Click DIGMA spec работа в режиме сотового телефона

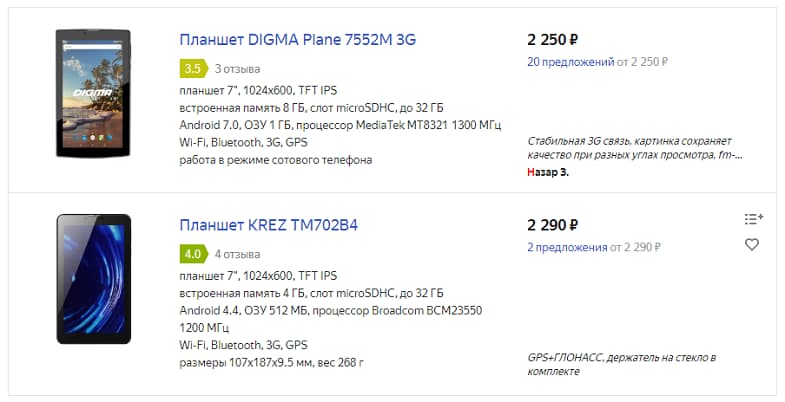[275, 160]
